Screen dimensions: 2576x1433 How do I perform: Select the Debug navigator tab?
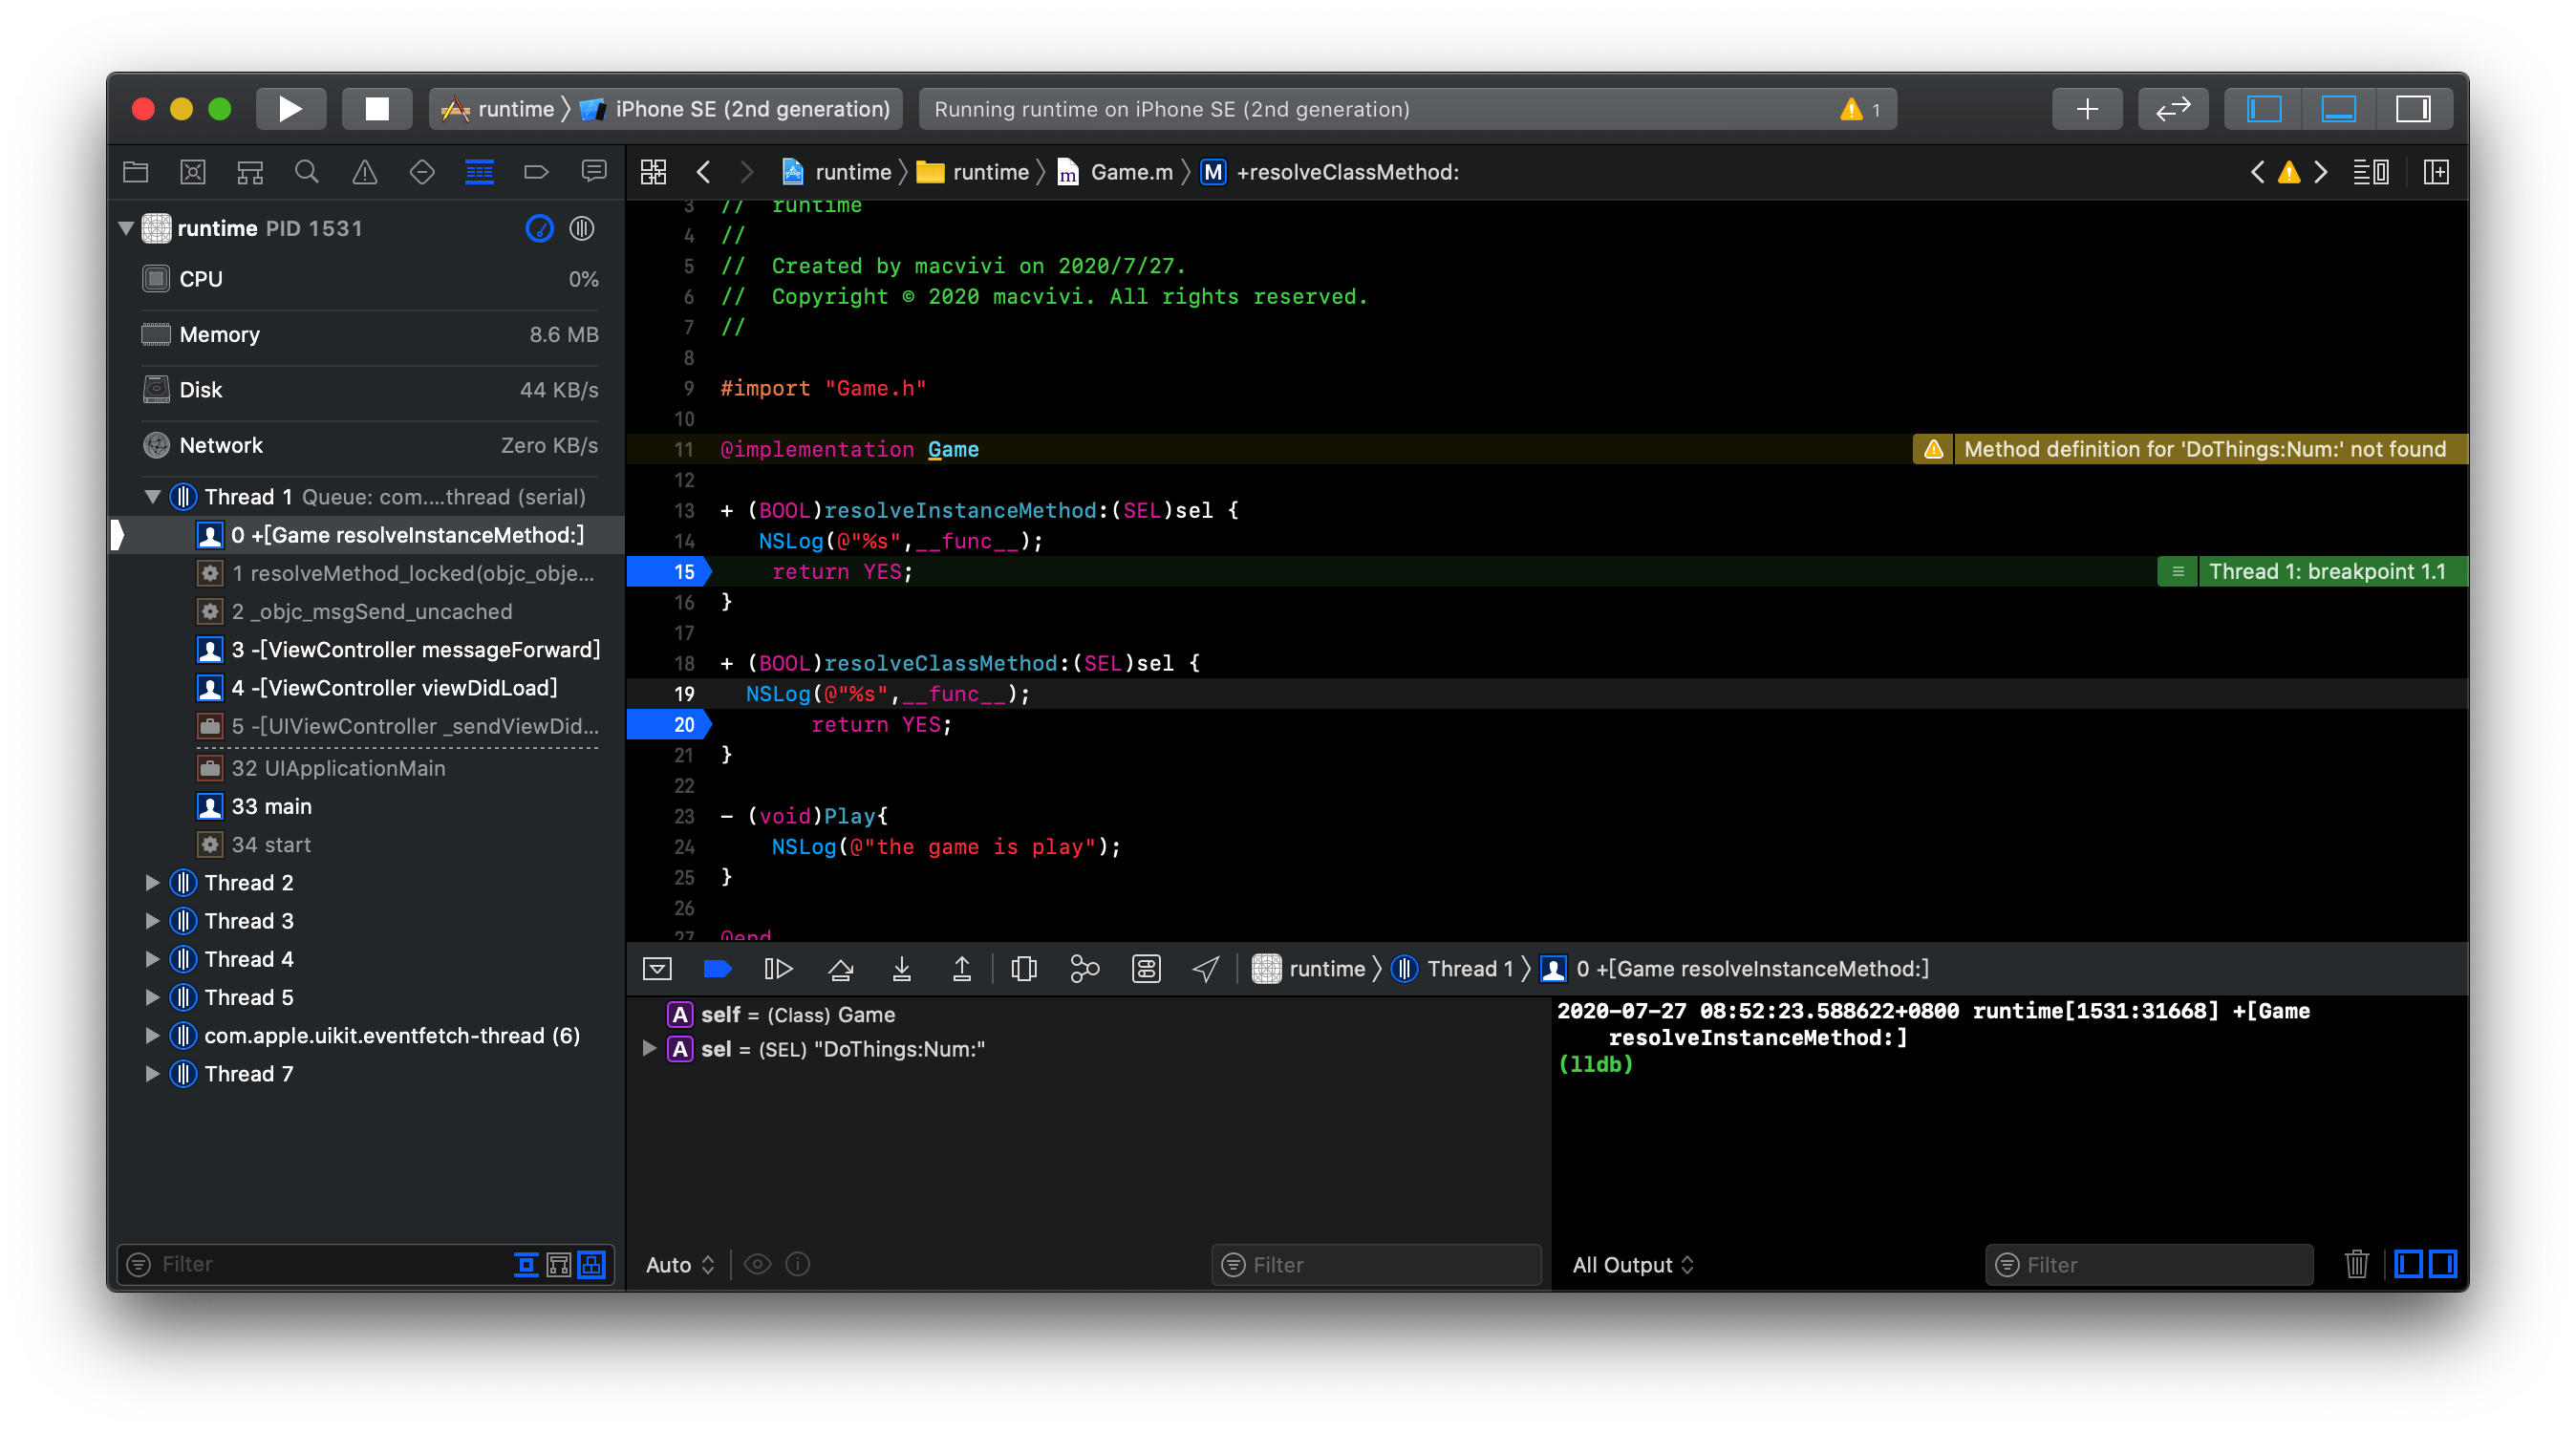pyautogui.click(x=479, y=172)
